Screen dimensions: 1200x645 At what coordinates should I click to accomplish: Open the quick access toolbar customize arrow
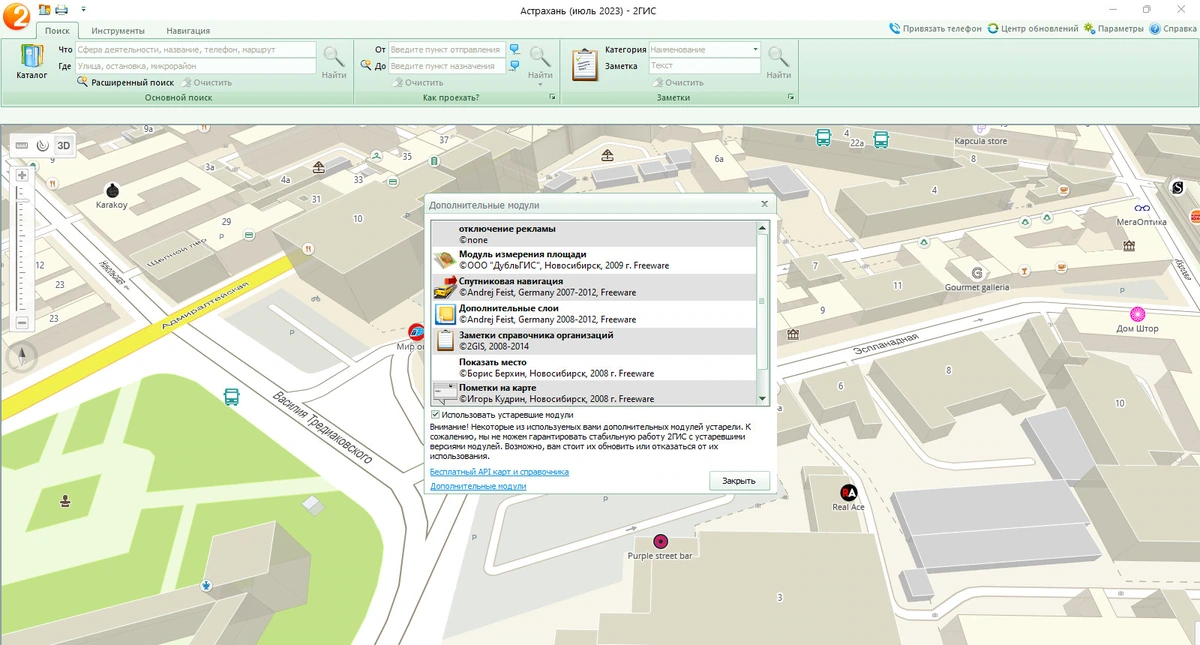83,9
